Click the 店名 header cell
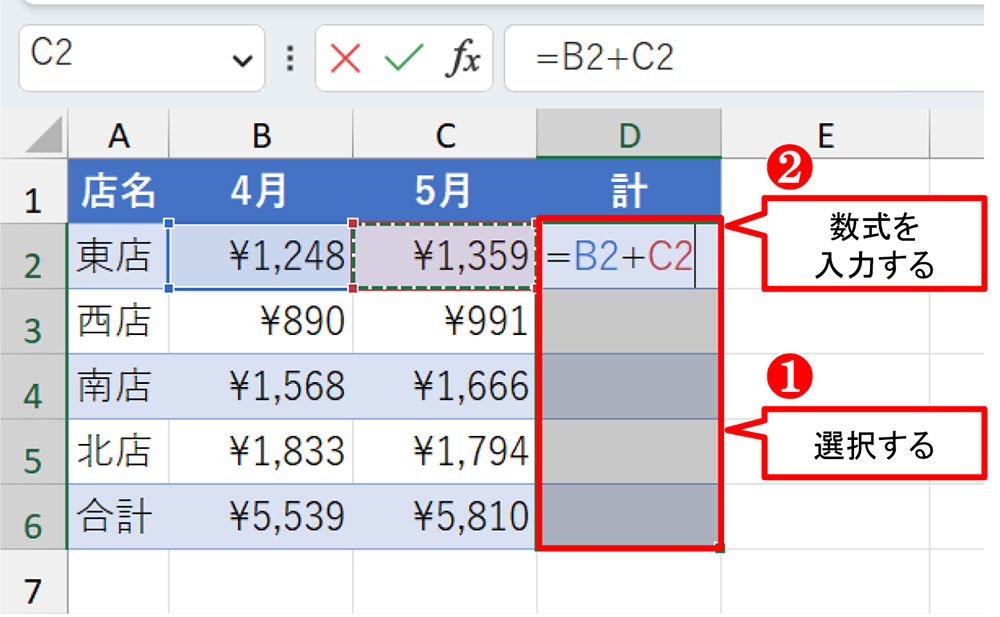This screenshot has height=617, width=1000. coord(119,191)
